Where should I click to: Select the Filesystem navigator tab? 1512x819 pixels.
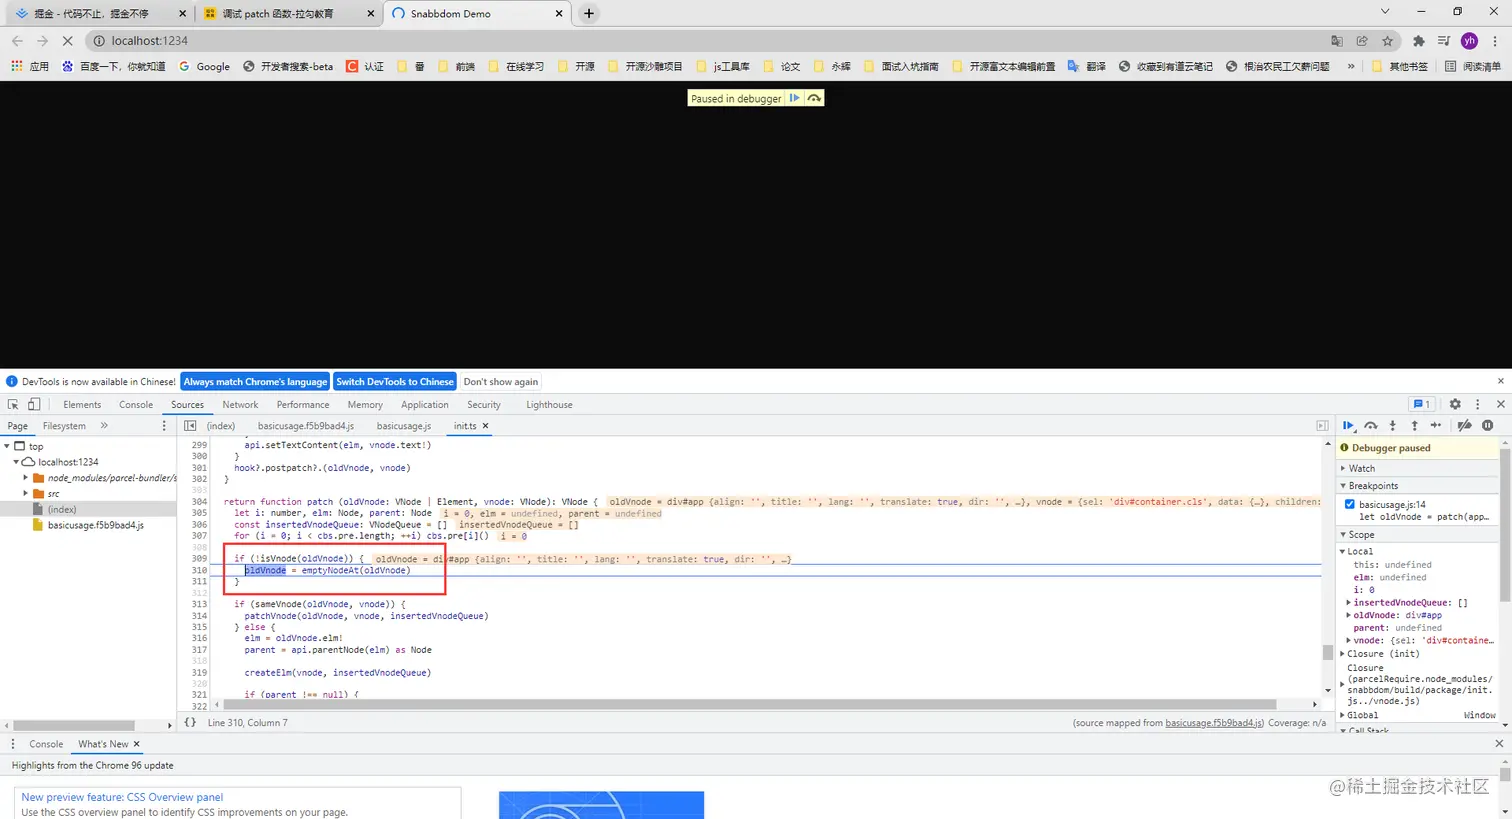(64, 426)
